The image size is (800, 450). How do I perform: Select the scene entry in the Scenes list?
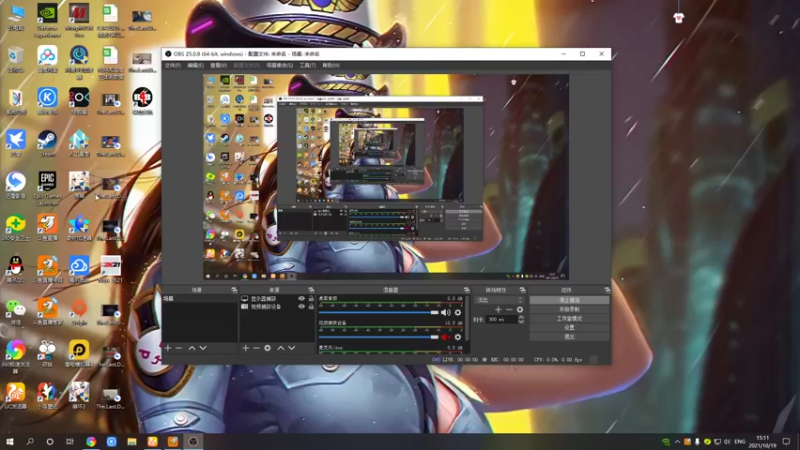(200, 298)
